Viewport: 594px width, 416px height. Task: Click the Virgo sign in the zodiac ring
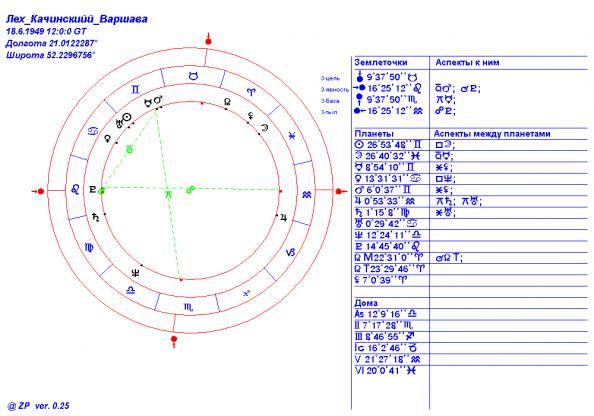(x=89, y=247)
